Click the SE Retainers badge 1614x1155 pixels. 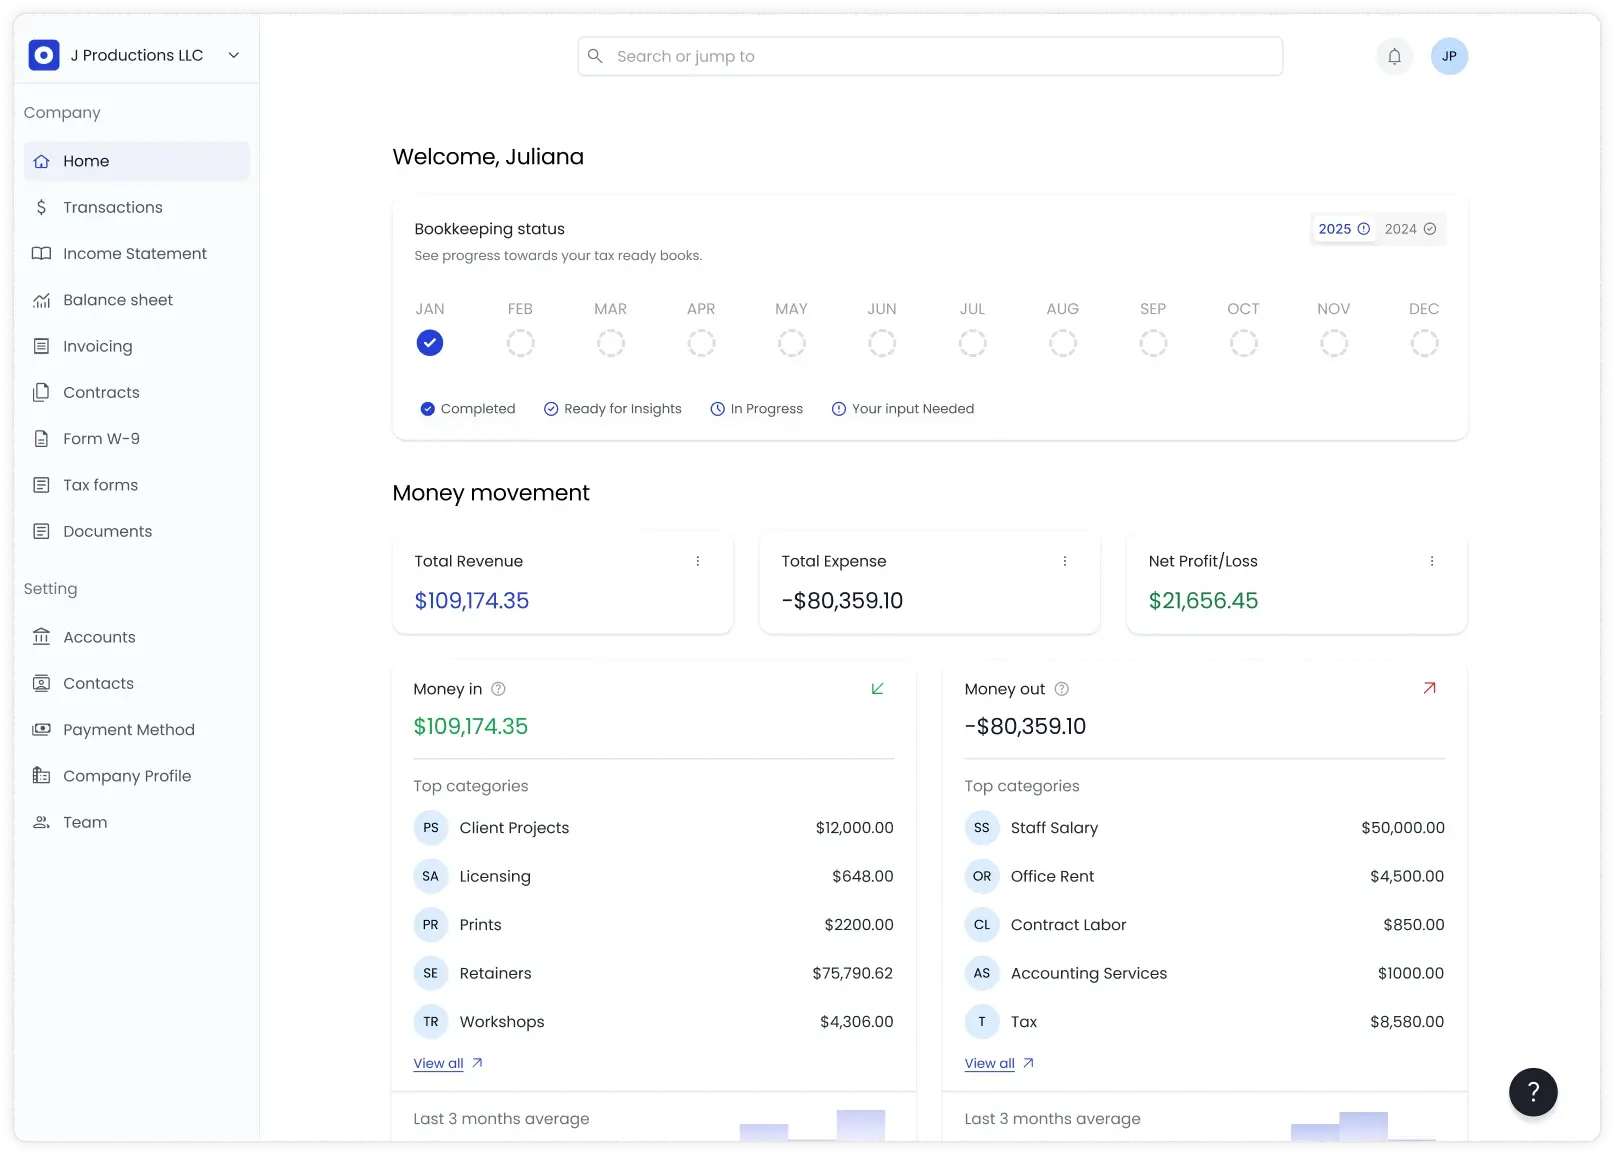pyautogui.click(x=431, y=973)
